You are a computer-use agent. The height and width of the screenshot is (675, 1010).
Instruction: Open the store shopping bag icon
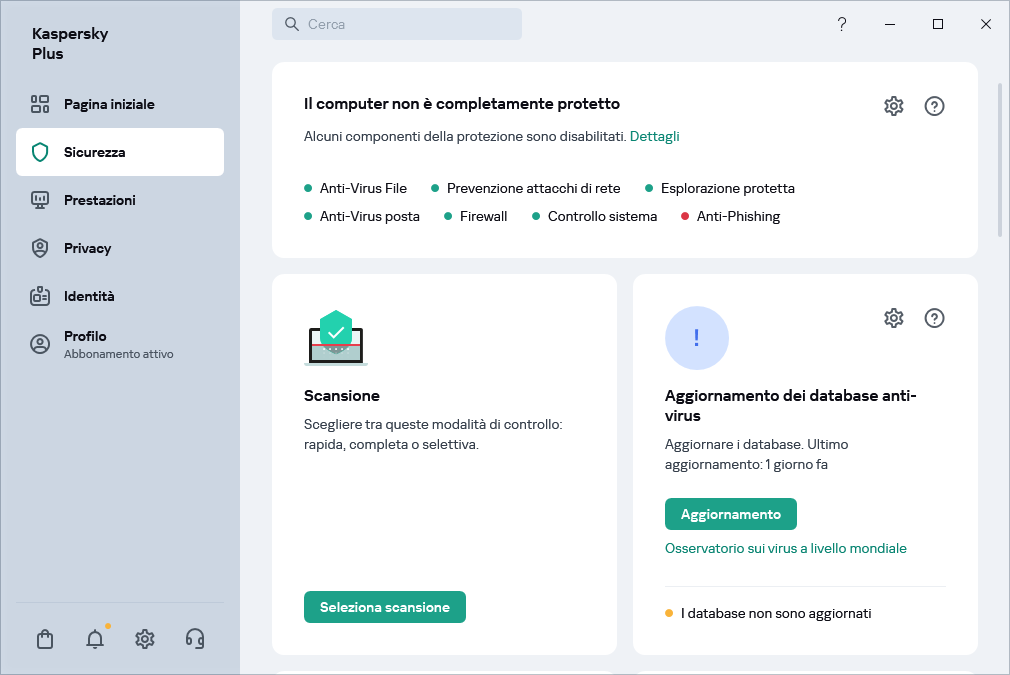(45, 639)
